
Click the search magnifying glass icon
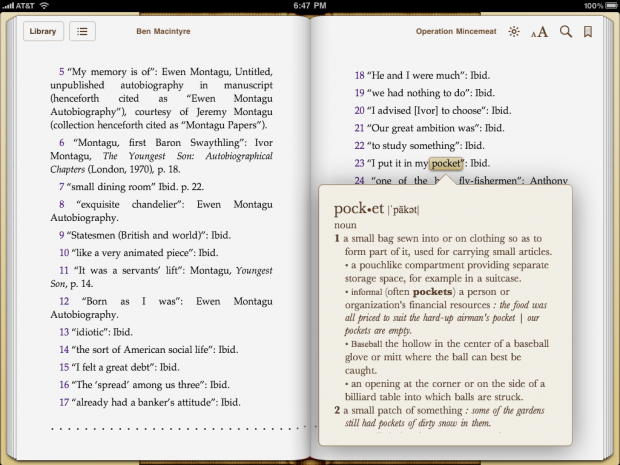click(565, 32)
